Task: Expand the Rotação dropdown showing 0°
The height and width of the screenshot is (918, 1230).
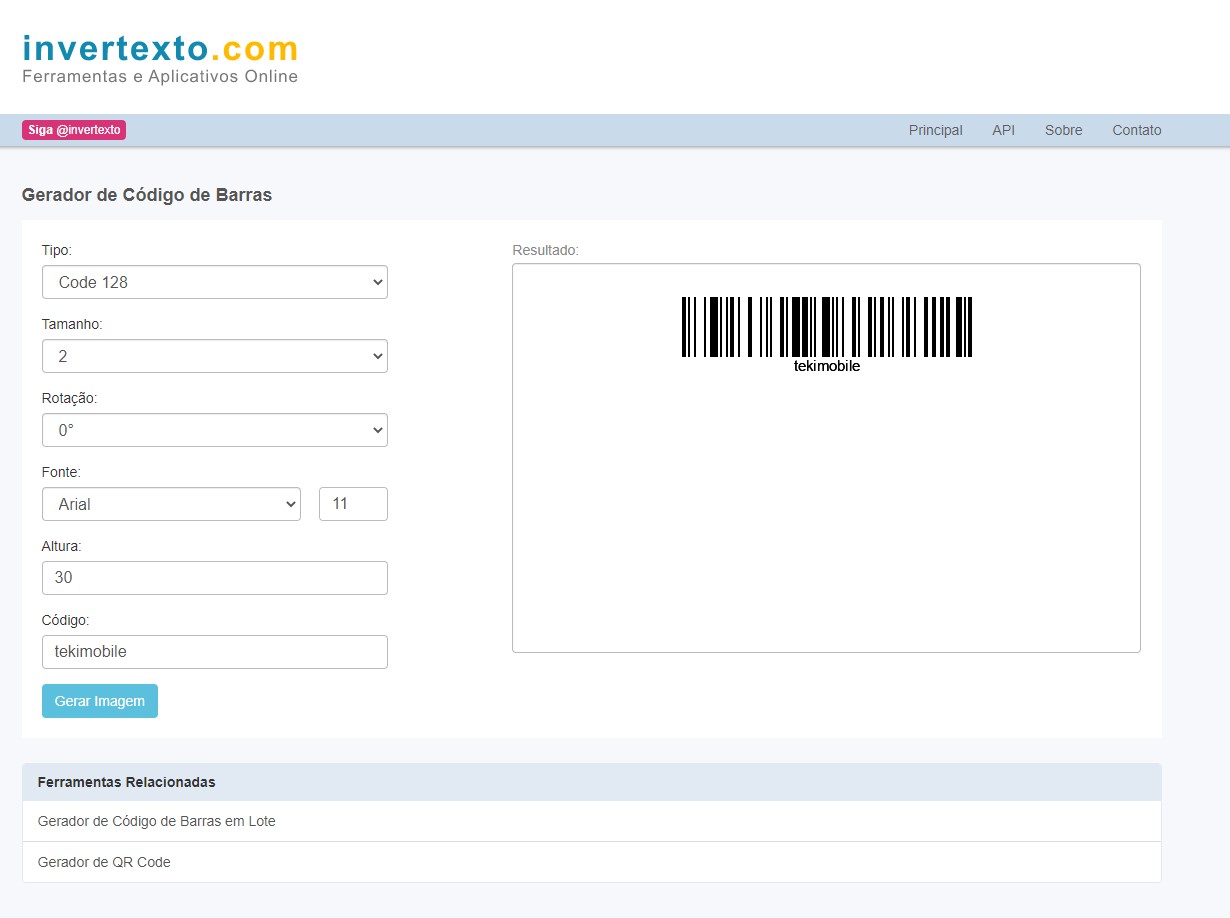Action: [x=215, y=430]
